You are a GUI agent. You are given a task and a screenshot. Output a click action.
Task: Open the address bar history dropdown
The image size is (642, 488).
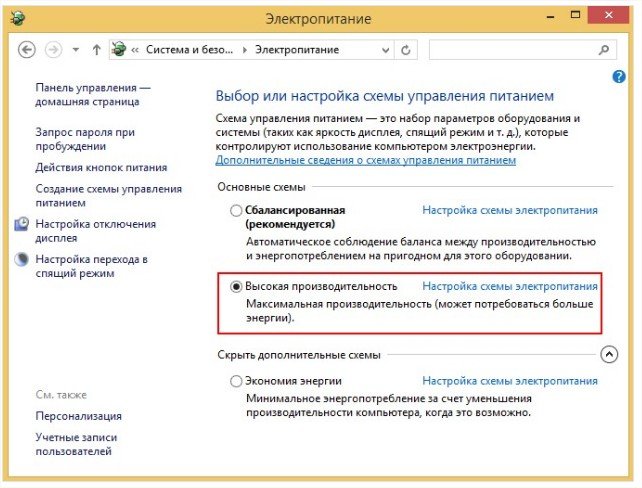pyautogui.click(x=383, y=49)
